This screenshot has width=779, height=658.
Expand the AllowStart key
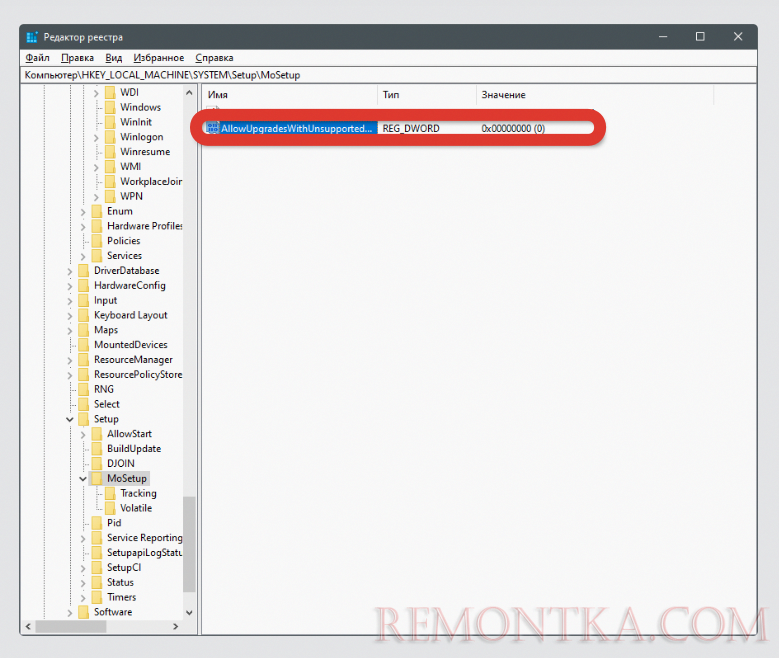[83, 435]
